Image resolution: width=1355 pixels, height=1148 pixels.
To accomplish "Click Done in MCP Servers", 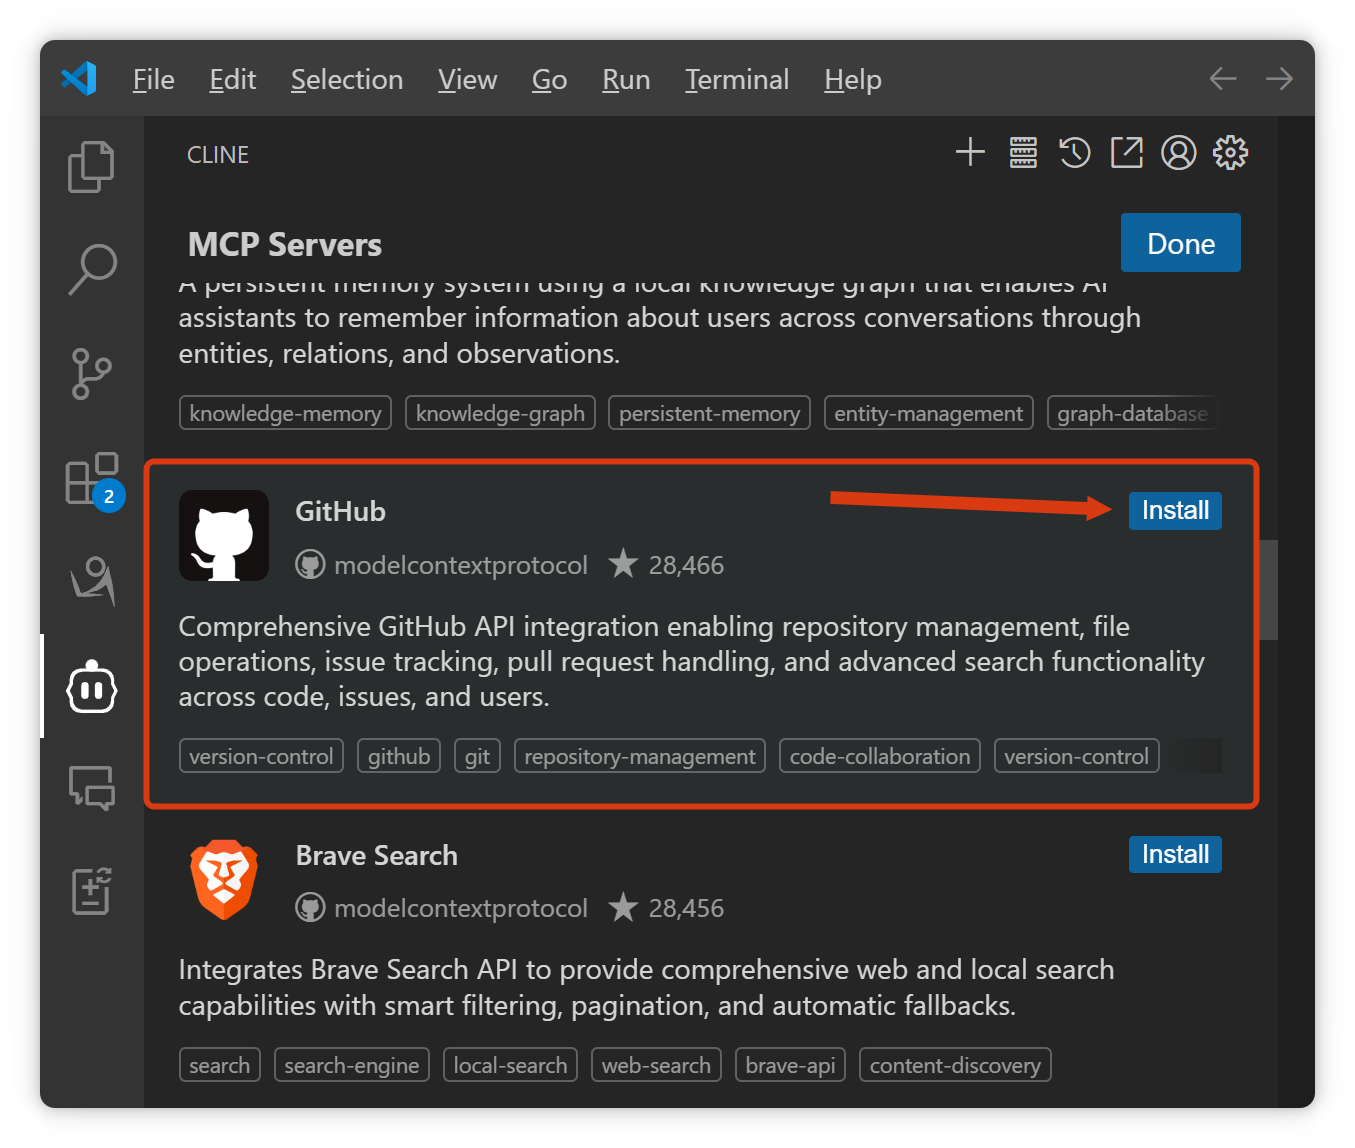I will click(x=1180, y=243).
